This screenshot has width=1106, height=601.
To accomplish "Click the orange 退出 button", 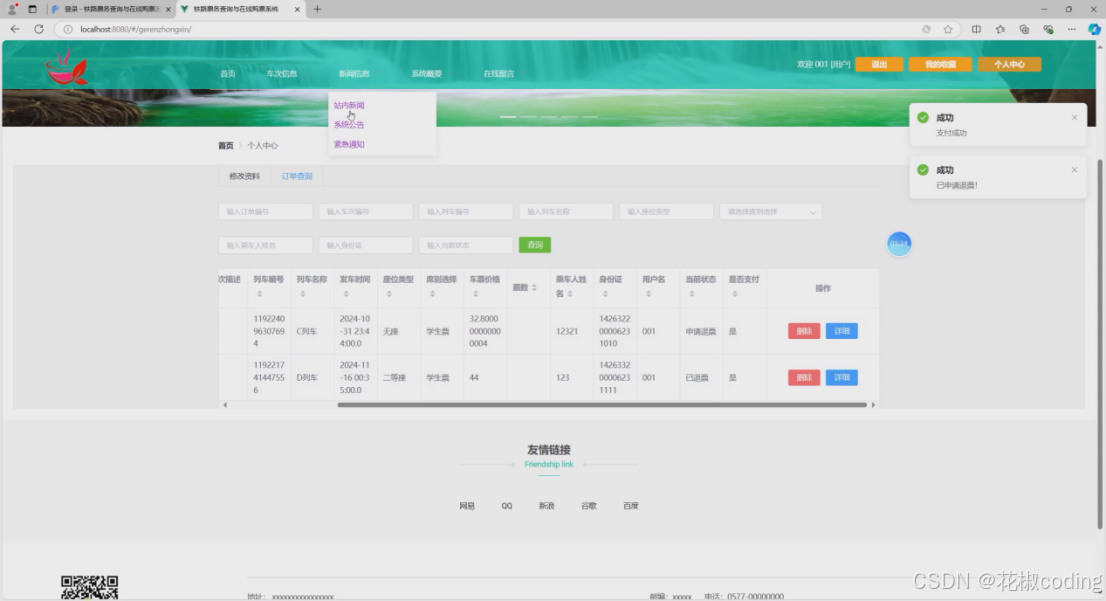I will point(879,64).
